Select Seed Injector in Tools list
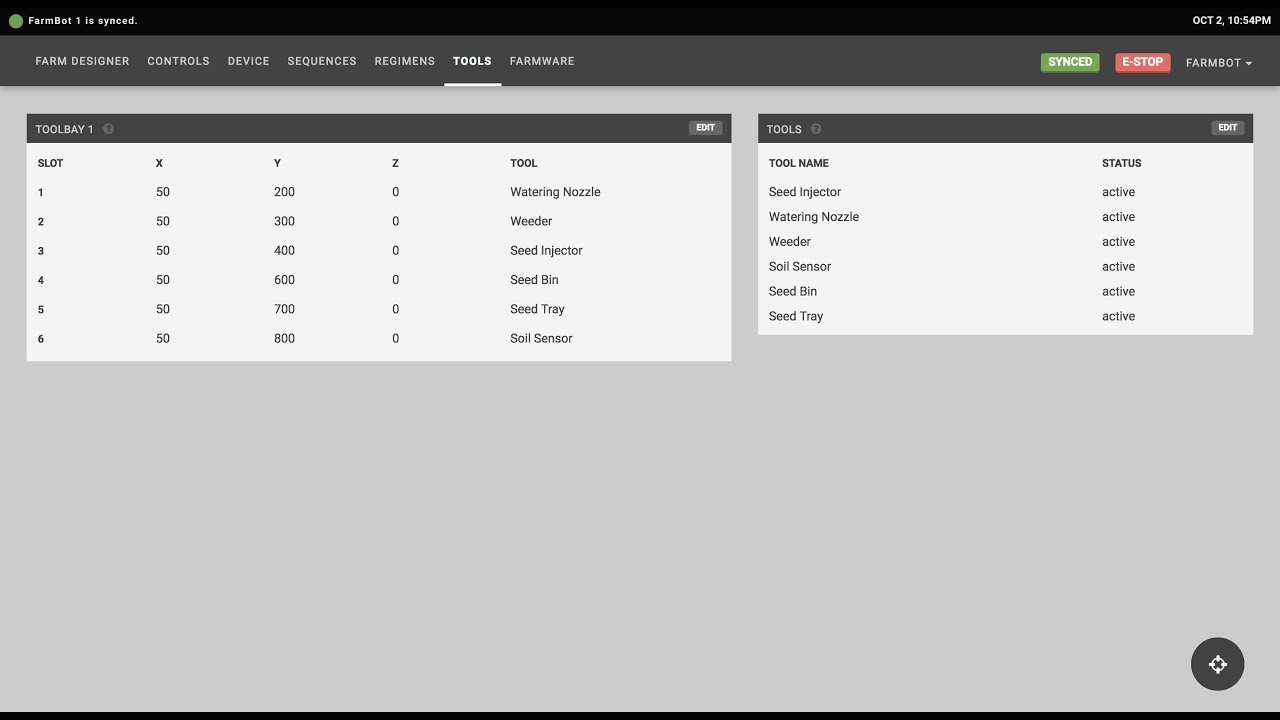Image resolution: width=1280 pixels, height=720 pixels. pyautogui.click(x=805, y=192)
